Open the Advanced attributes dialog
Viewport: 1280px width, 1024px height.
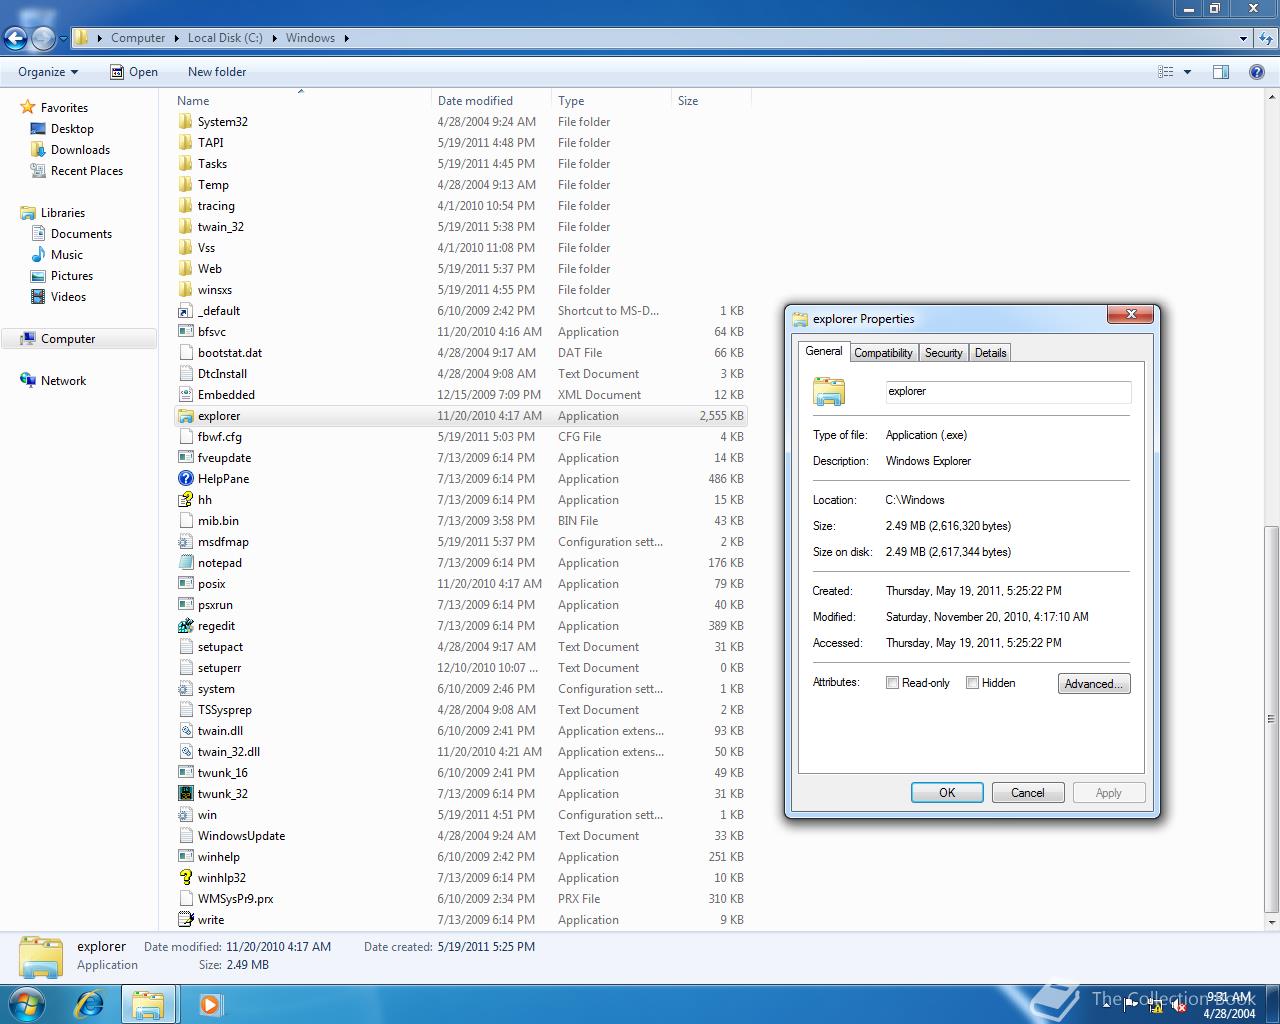coord(1094,684)
